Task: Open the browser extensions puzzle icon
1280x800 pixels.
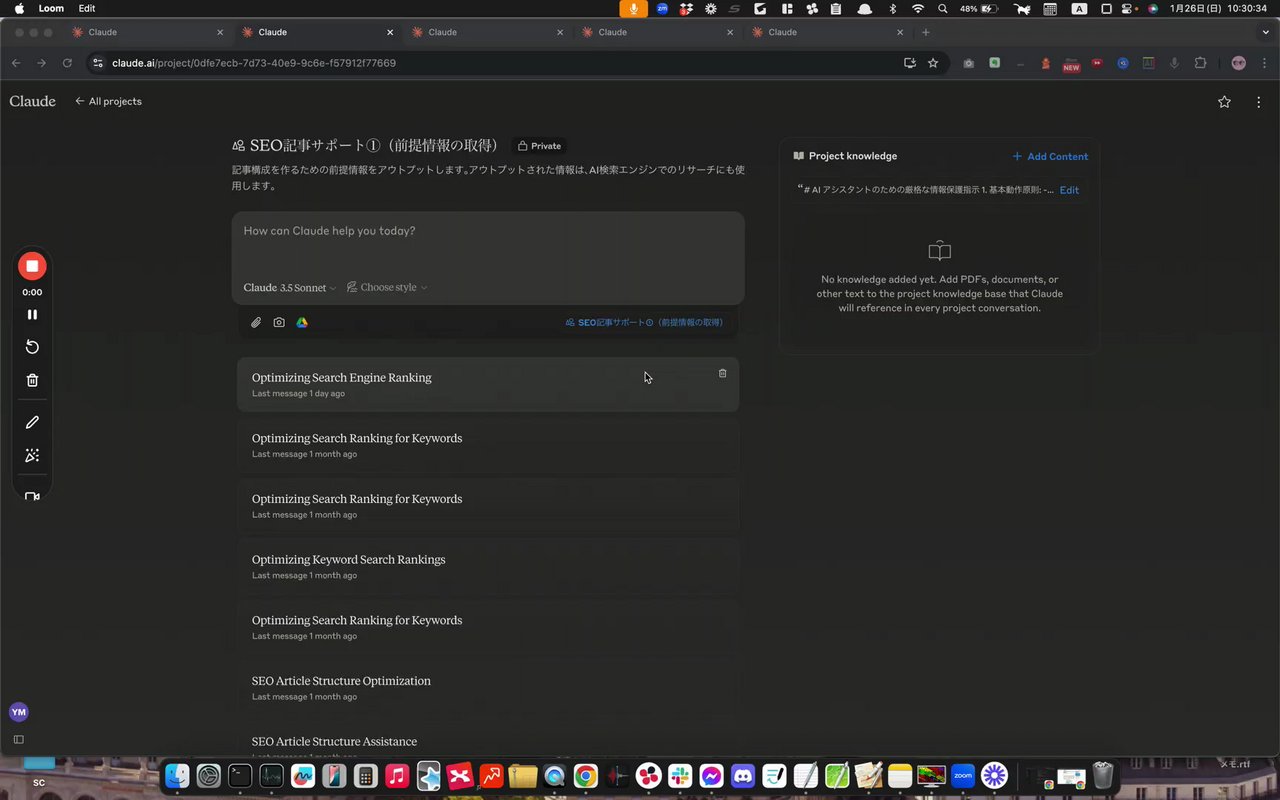Action: tap(1201, 63)
